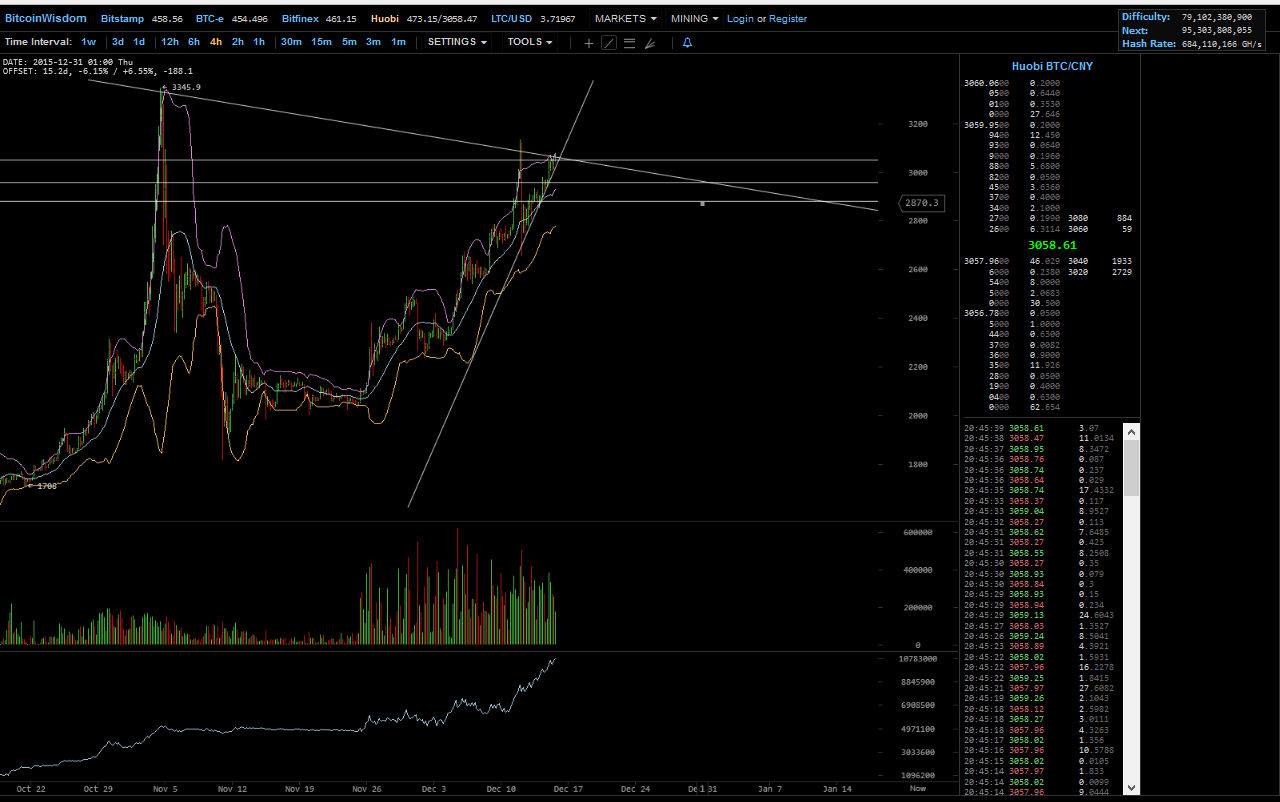The width and height of the screenshot is (1280, 802).
Task: Set time interval to 1h
Action: click(x=259, y=42)
